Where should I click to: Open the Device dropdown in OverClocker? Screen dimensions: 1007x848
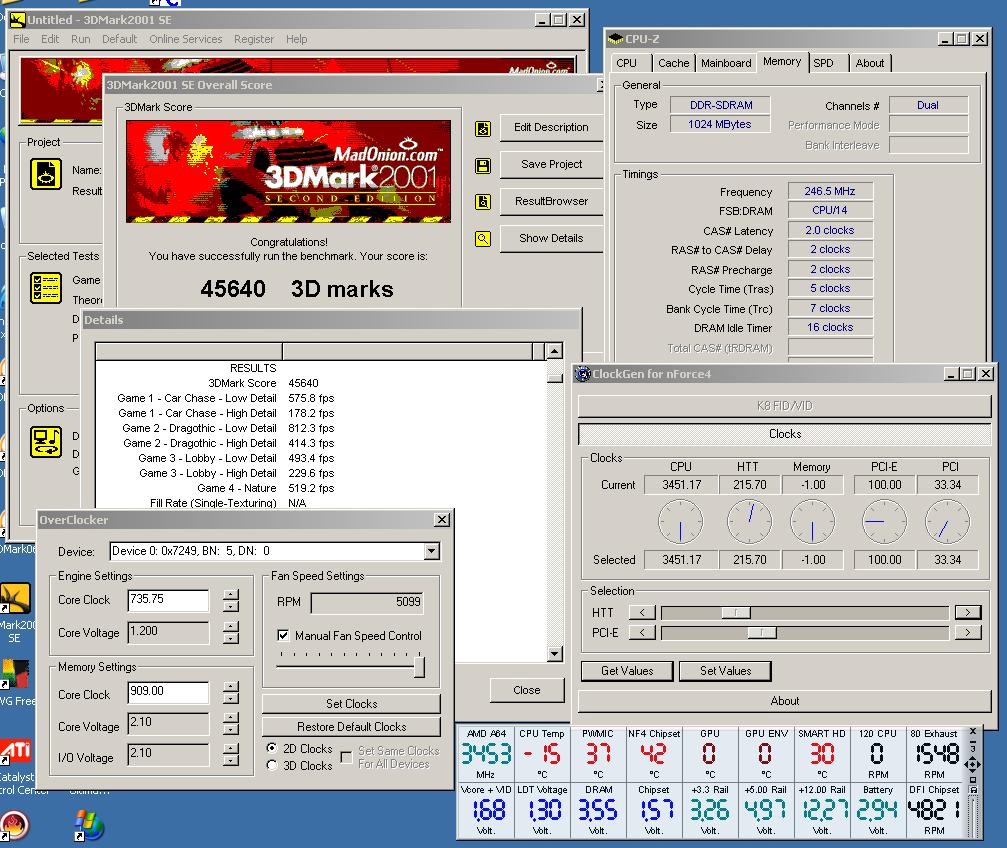tap(432, 551)
